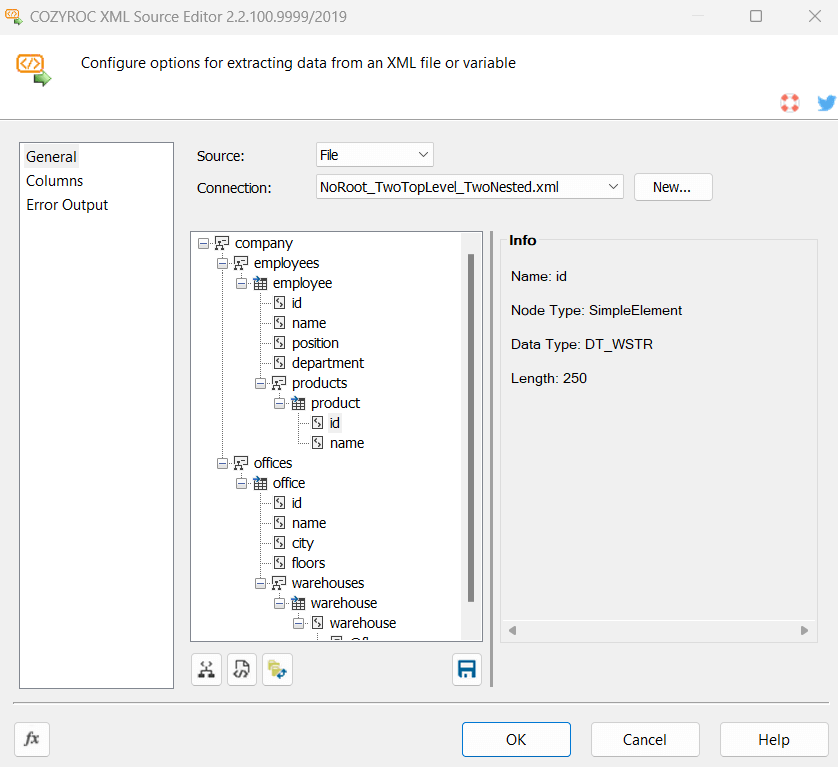The width and height of the screenshot is (838, 767).
Task: Click the XML Source Editor header icon
Action: 33,70
